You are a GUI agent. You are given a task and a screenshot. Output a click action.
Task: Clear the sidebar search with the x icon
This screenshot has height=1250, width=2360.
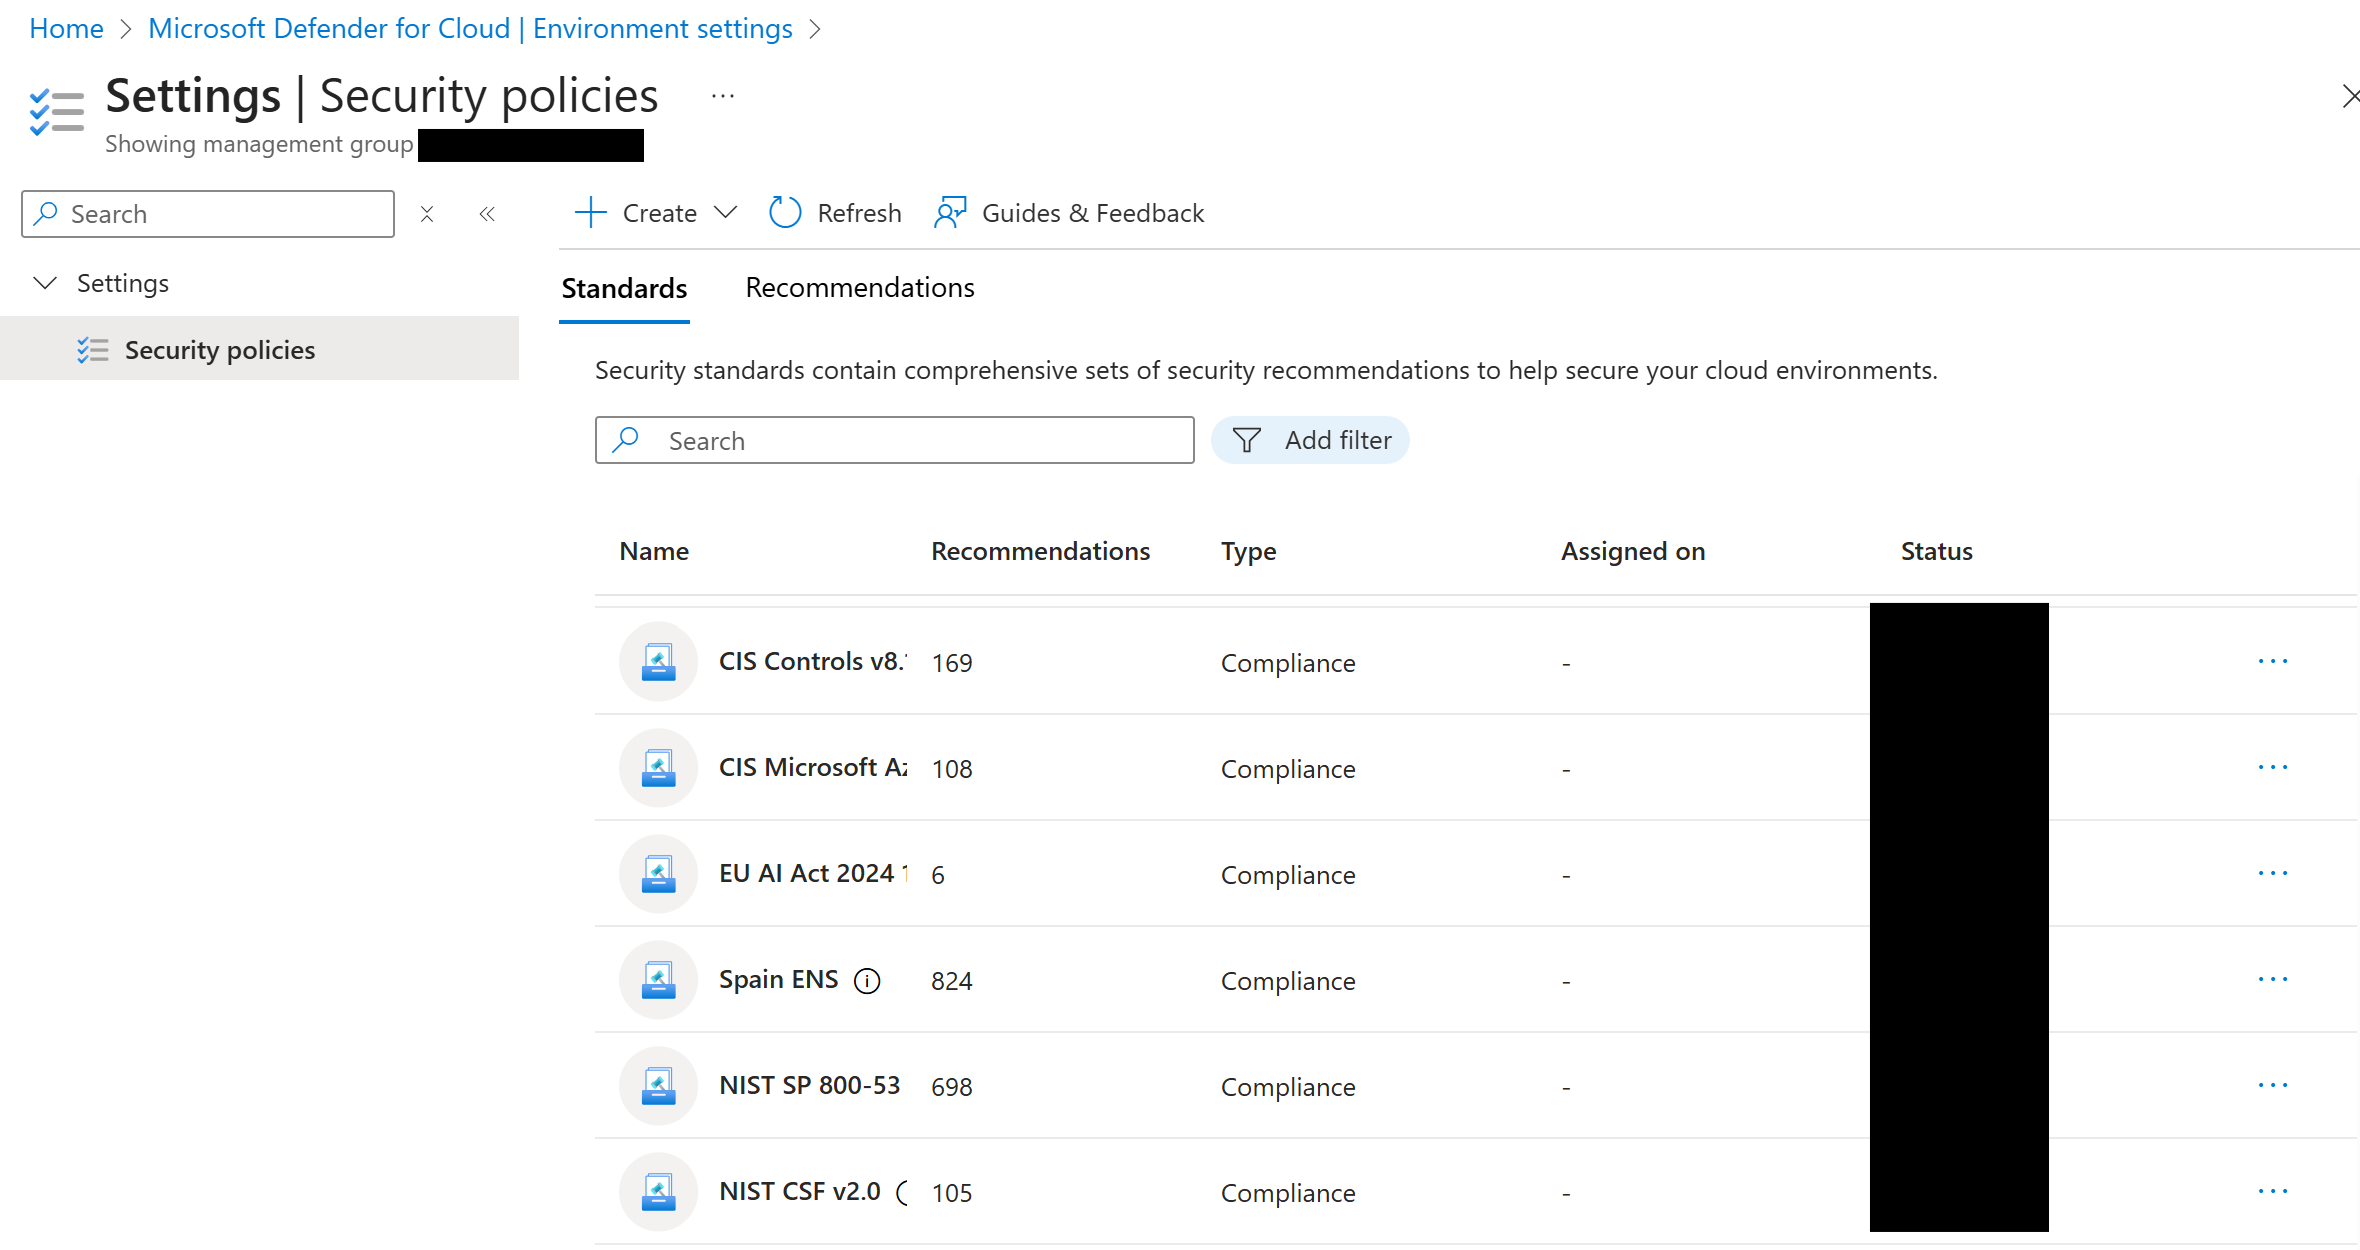point(427,213)
